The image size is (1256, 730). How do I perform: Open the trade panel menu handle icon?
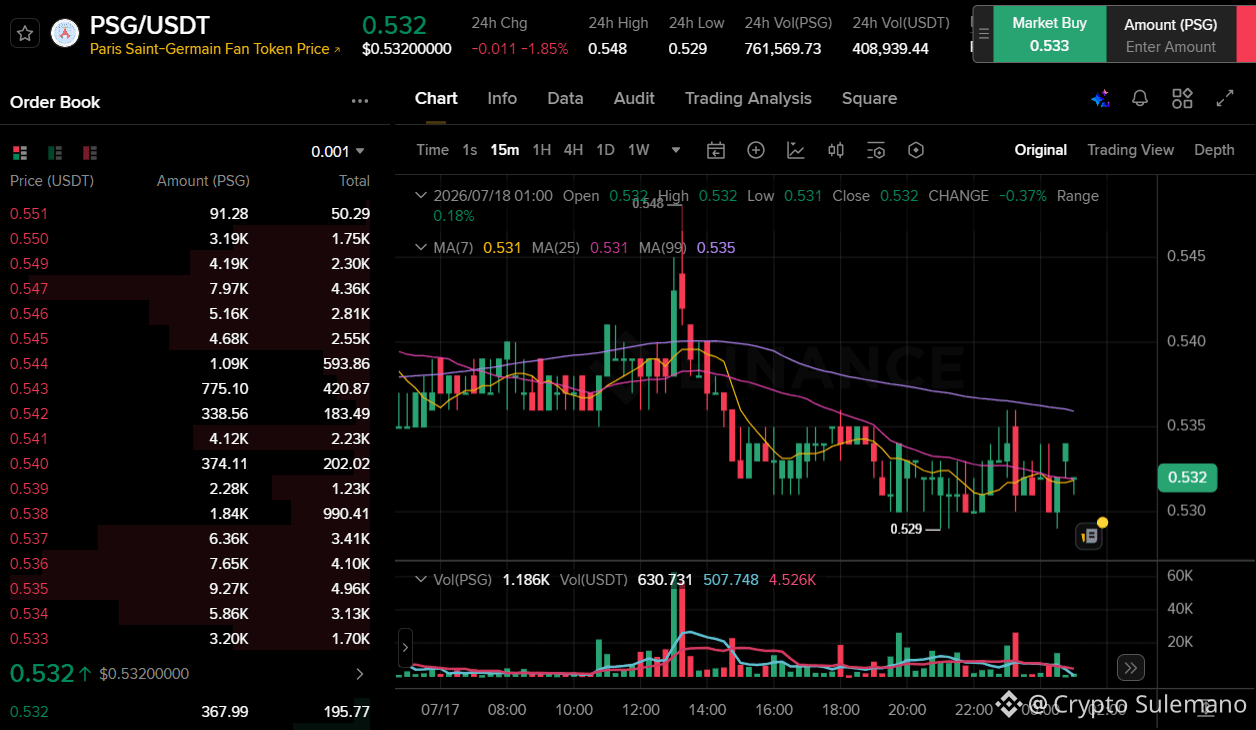(983, 34)
